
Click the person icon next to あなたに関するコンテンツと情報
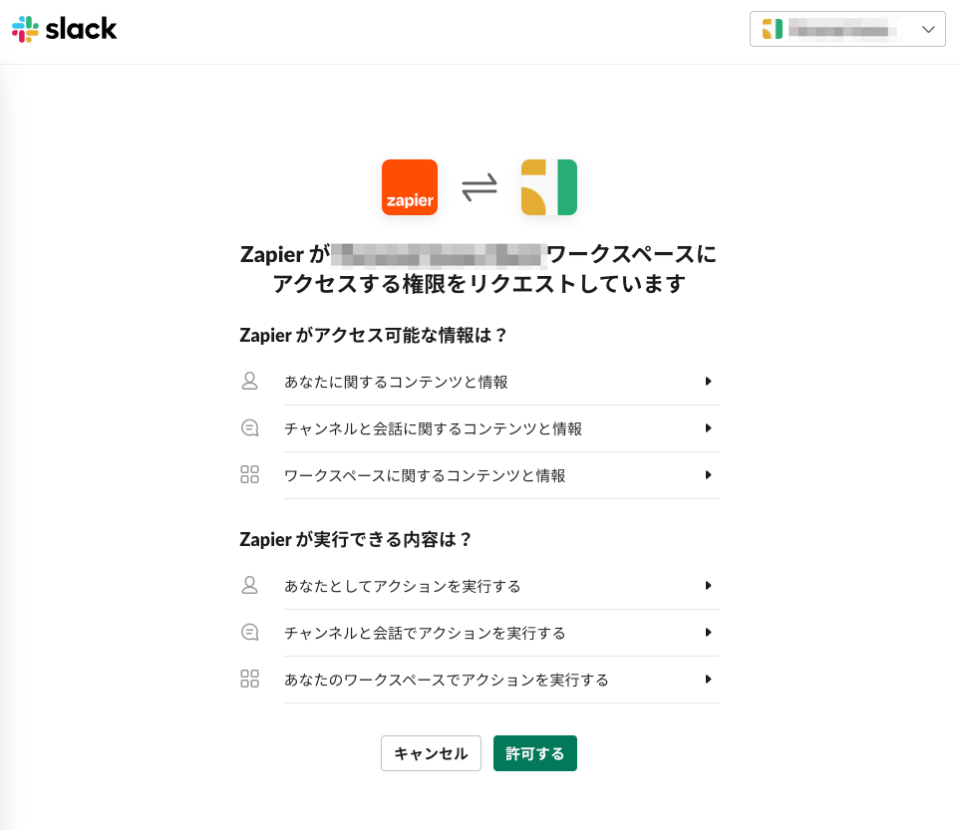coord(250,381)
